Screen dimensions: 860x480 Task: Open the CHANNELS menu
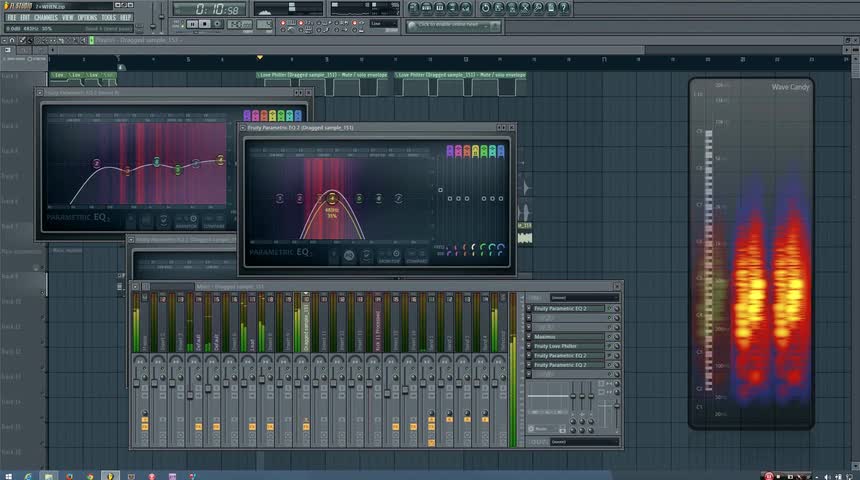click(45, 17)
